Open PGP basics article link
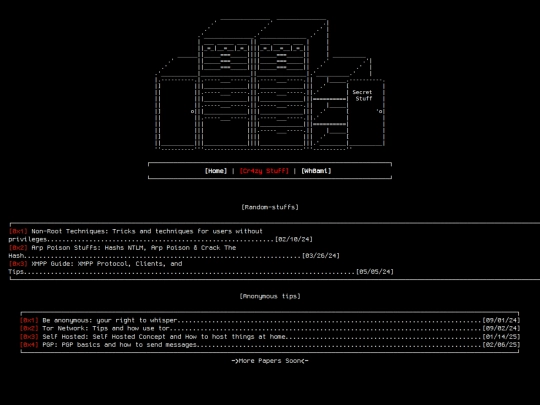 (x=120, y=345)
